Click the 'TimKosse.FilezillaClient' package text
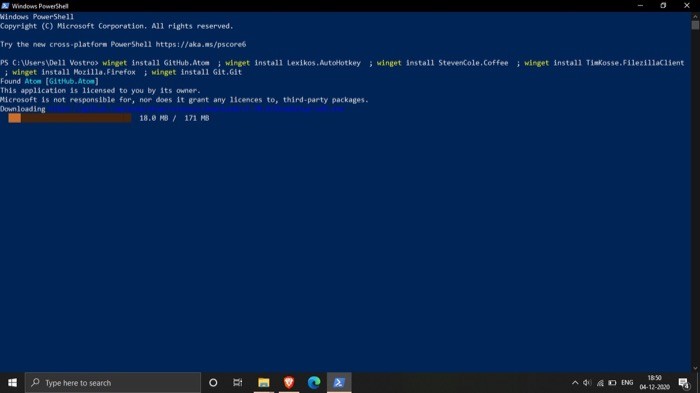This screenshot has width=700, height=393. (635, 63)
